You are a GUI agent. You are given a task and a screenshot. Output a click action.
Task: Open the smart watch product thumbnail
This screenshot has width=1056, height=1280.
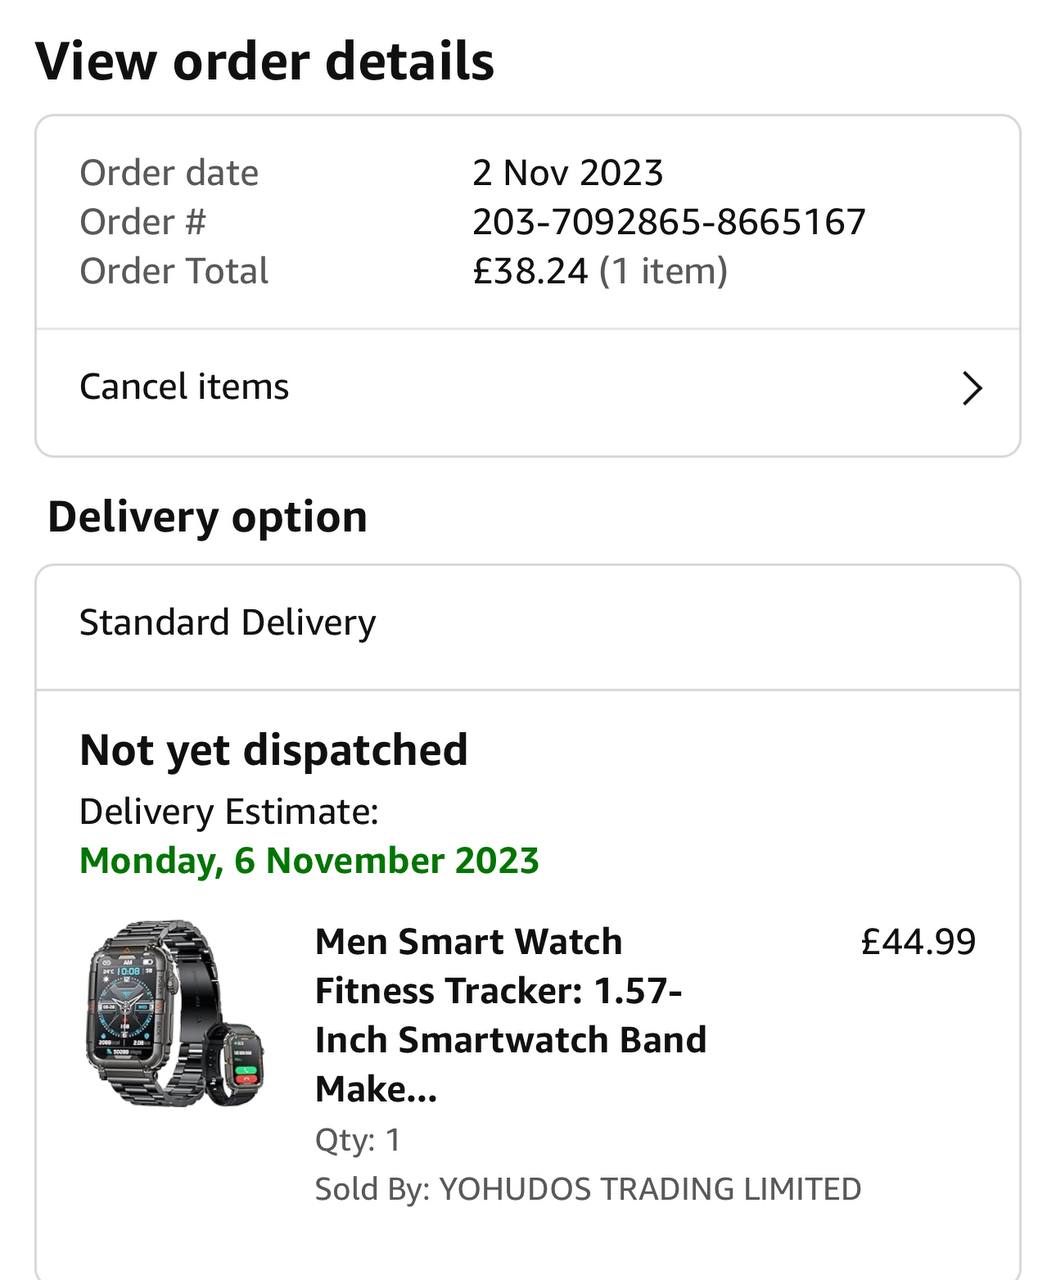pos(174,1012)
